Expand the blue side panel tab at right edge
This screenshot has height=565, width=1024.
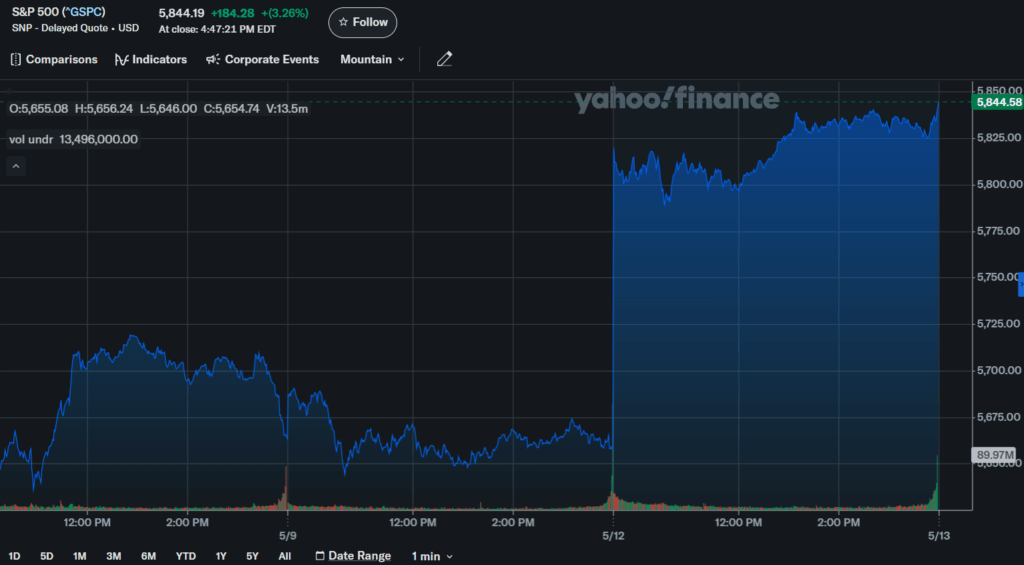(x=1021, y=285)
